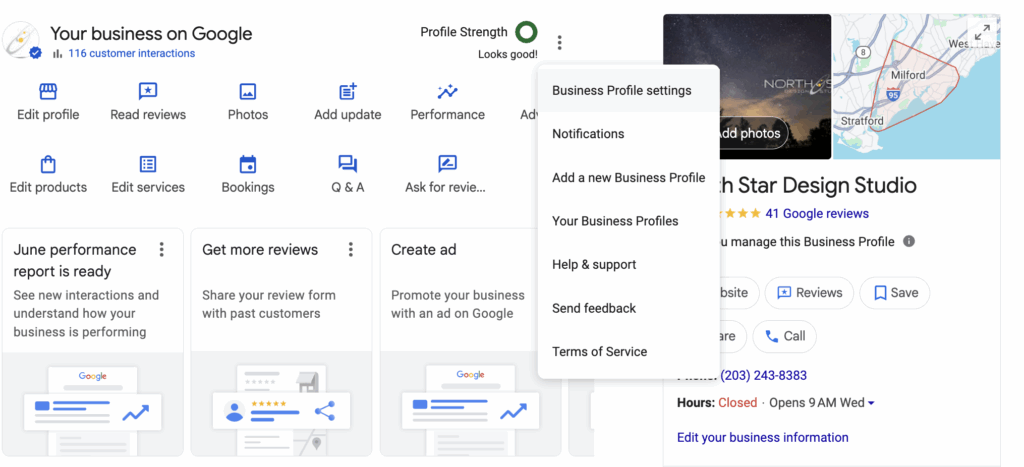Click the info icon beside manage Business Profile
The width and height of the screenshot is (1024, 467).
click(x=908, y=241)
